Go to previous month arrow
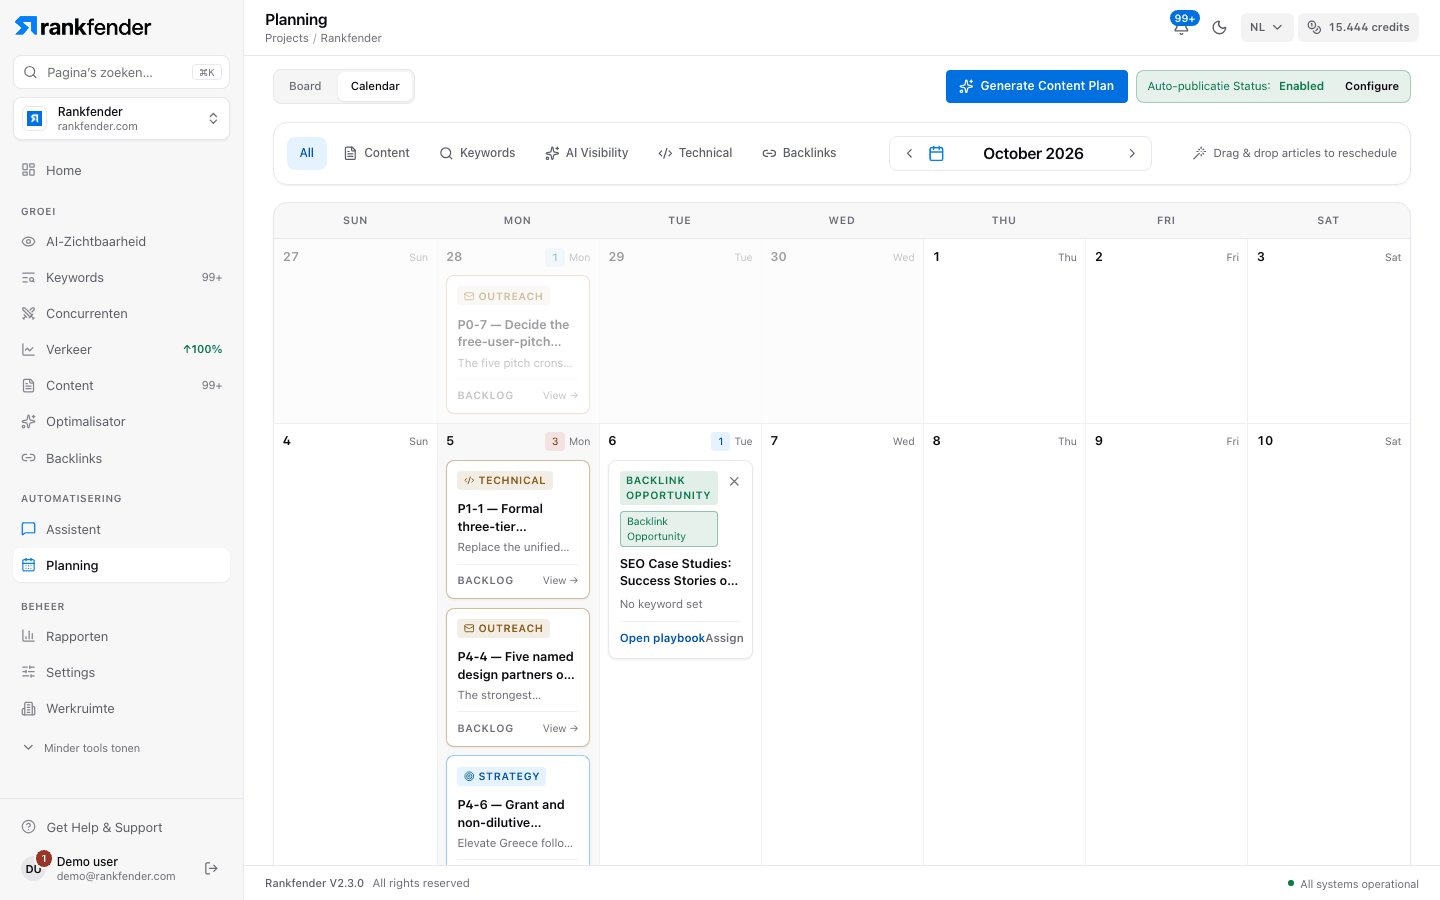Image resolution: width=1440 pixels, height=900 pixels. (909, 153)
